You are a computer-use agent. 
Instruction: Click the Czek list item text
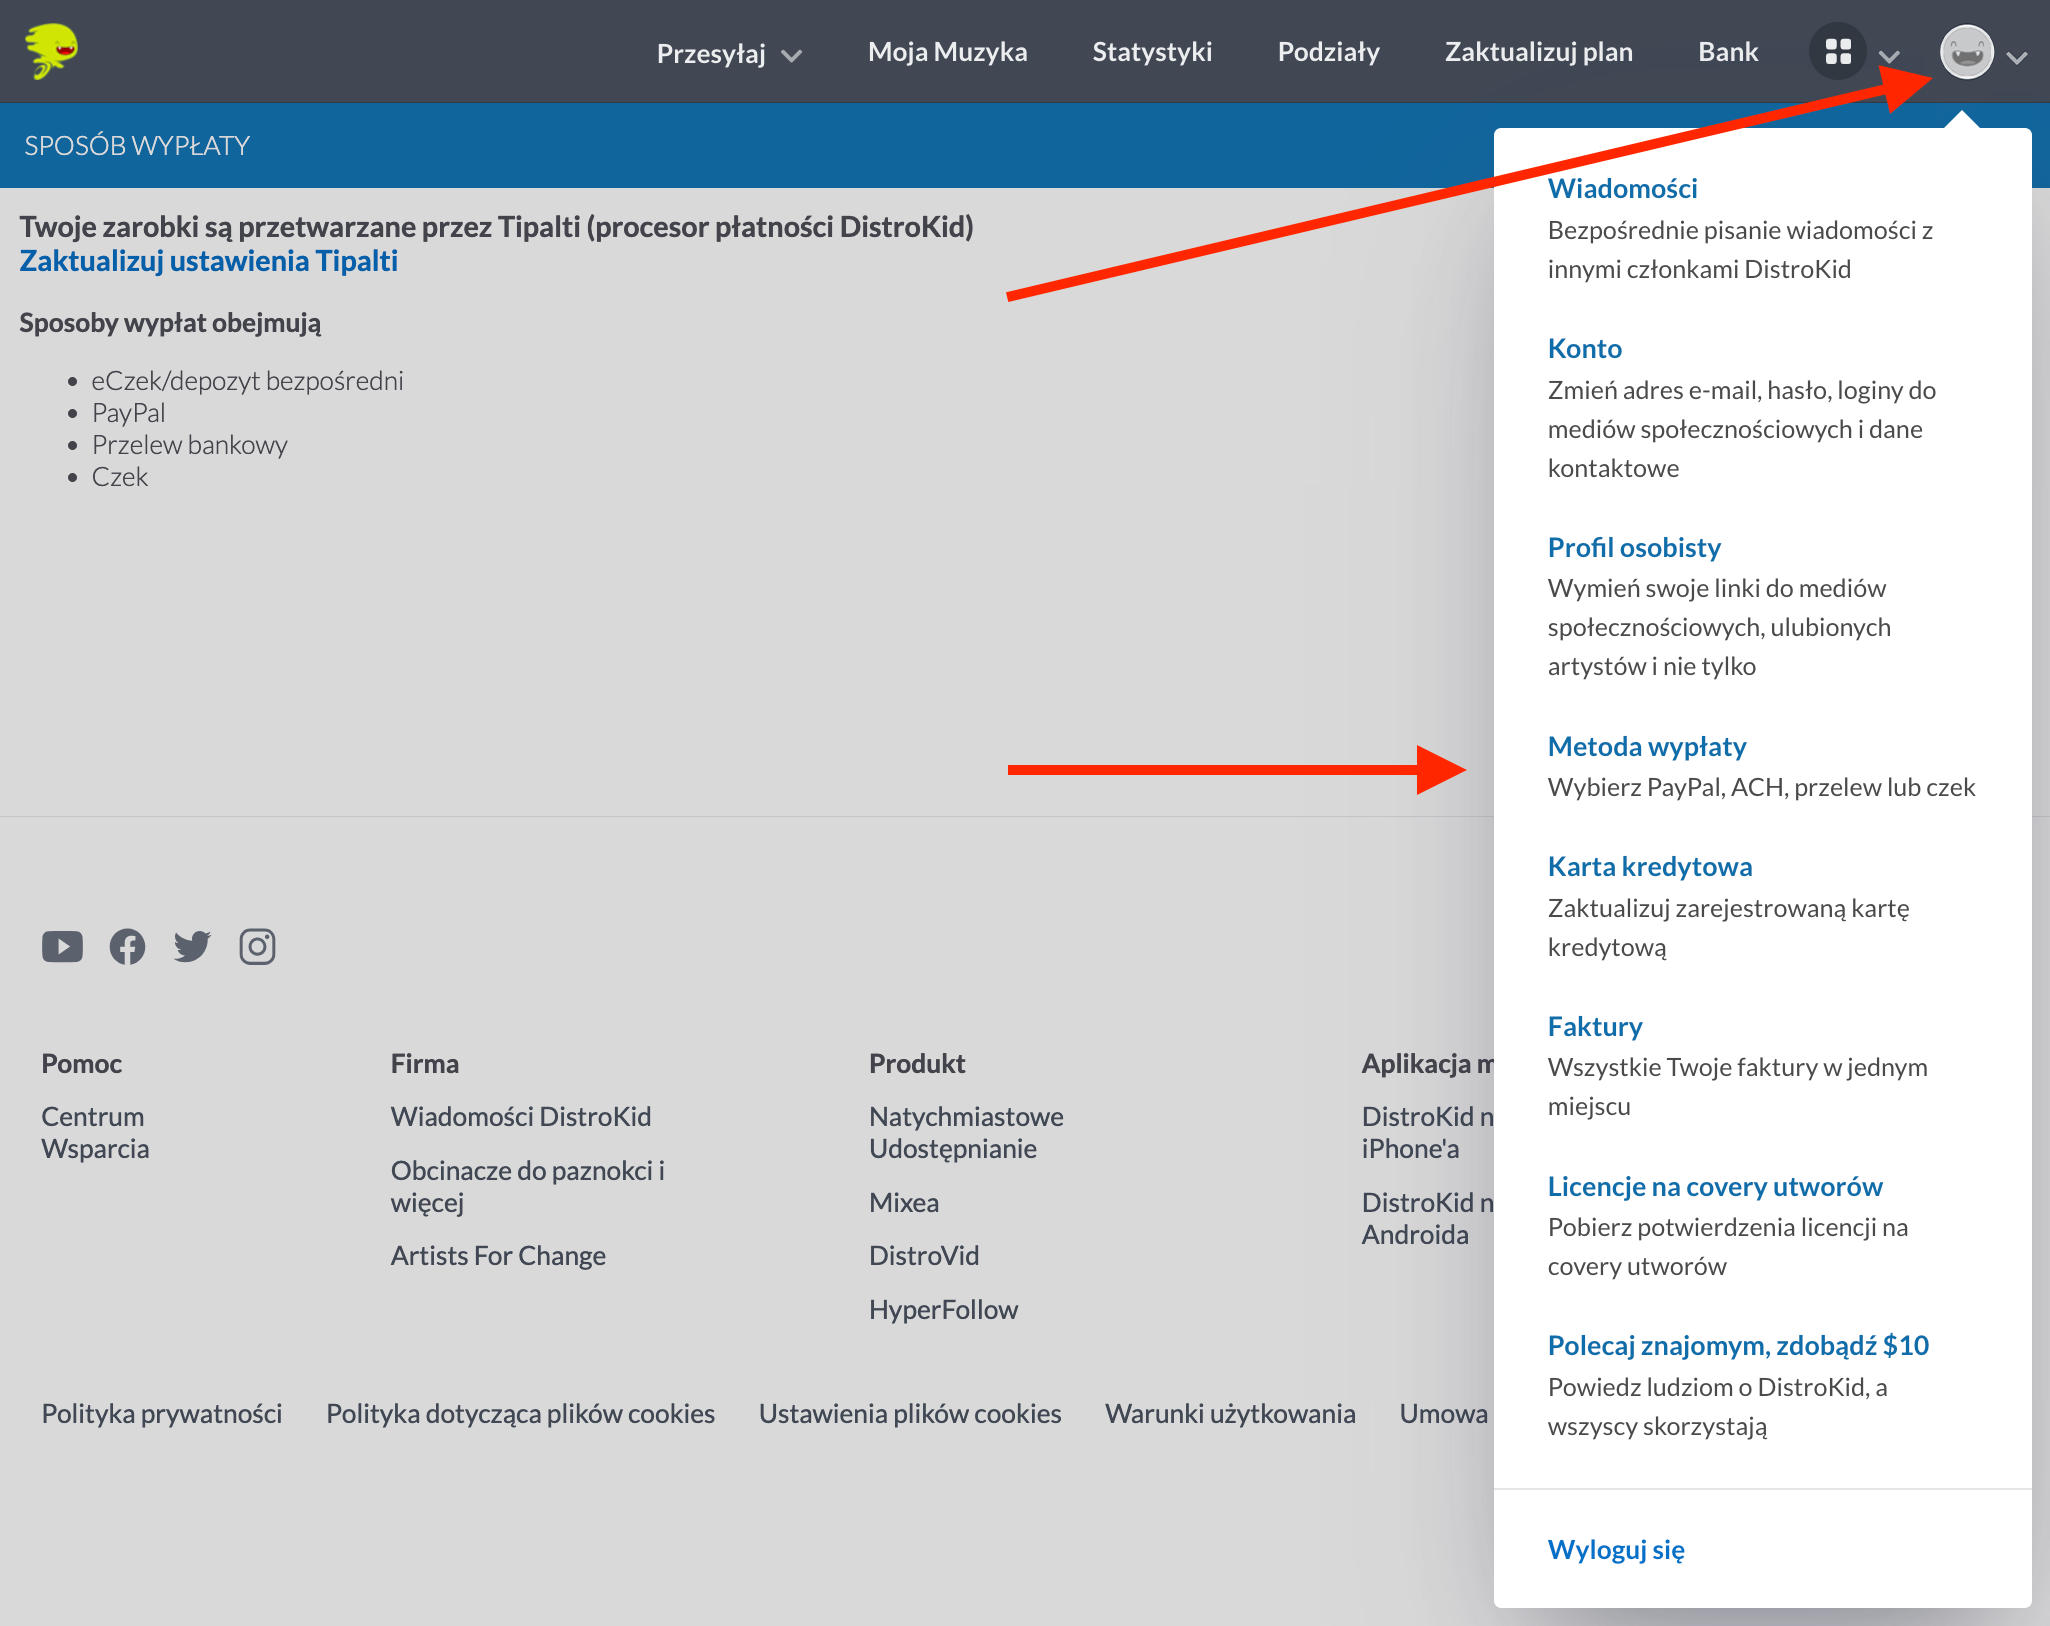[119, 477]
